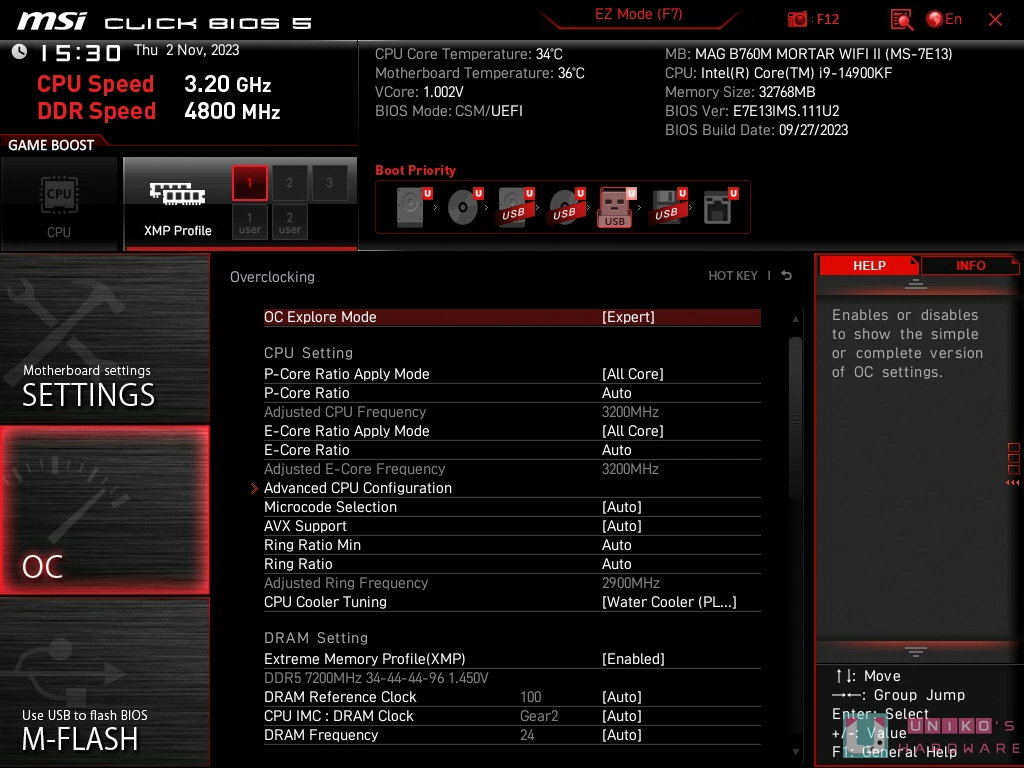
Task: Switch to the HELP tab
Action: point(869,266)
